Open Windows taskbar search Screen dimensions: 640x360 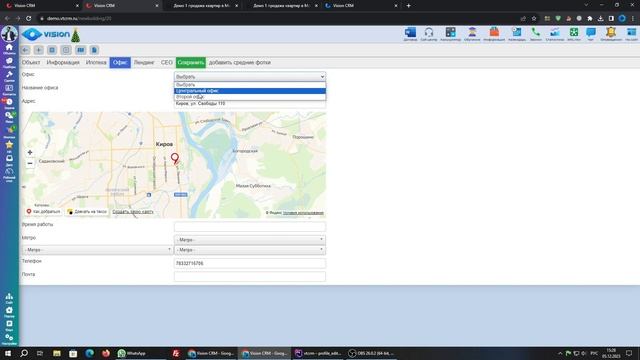pyautogui.click(x=24, y=353)
